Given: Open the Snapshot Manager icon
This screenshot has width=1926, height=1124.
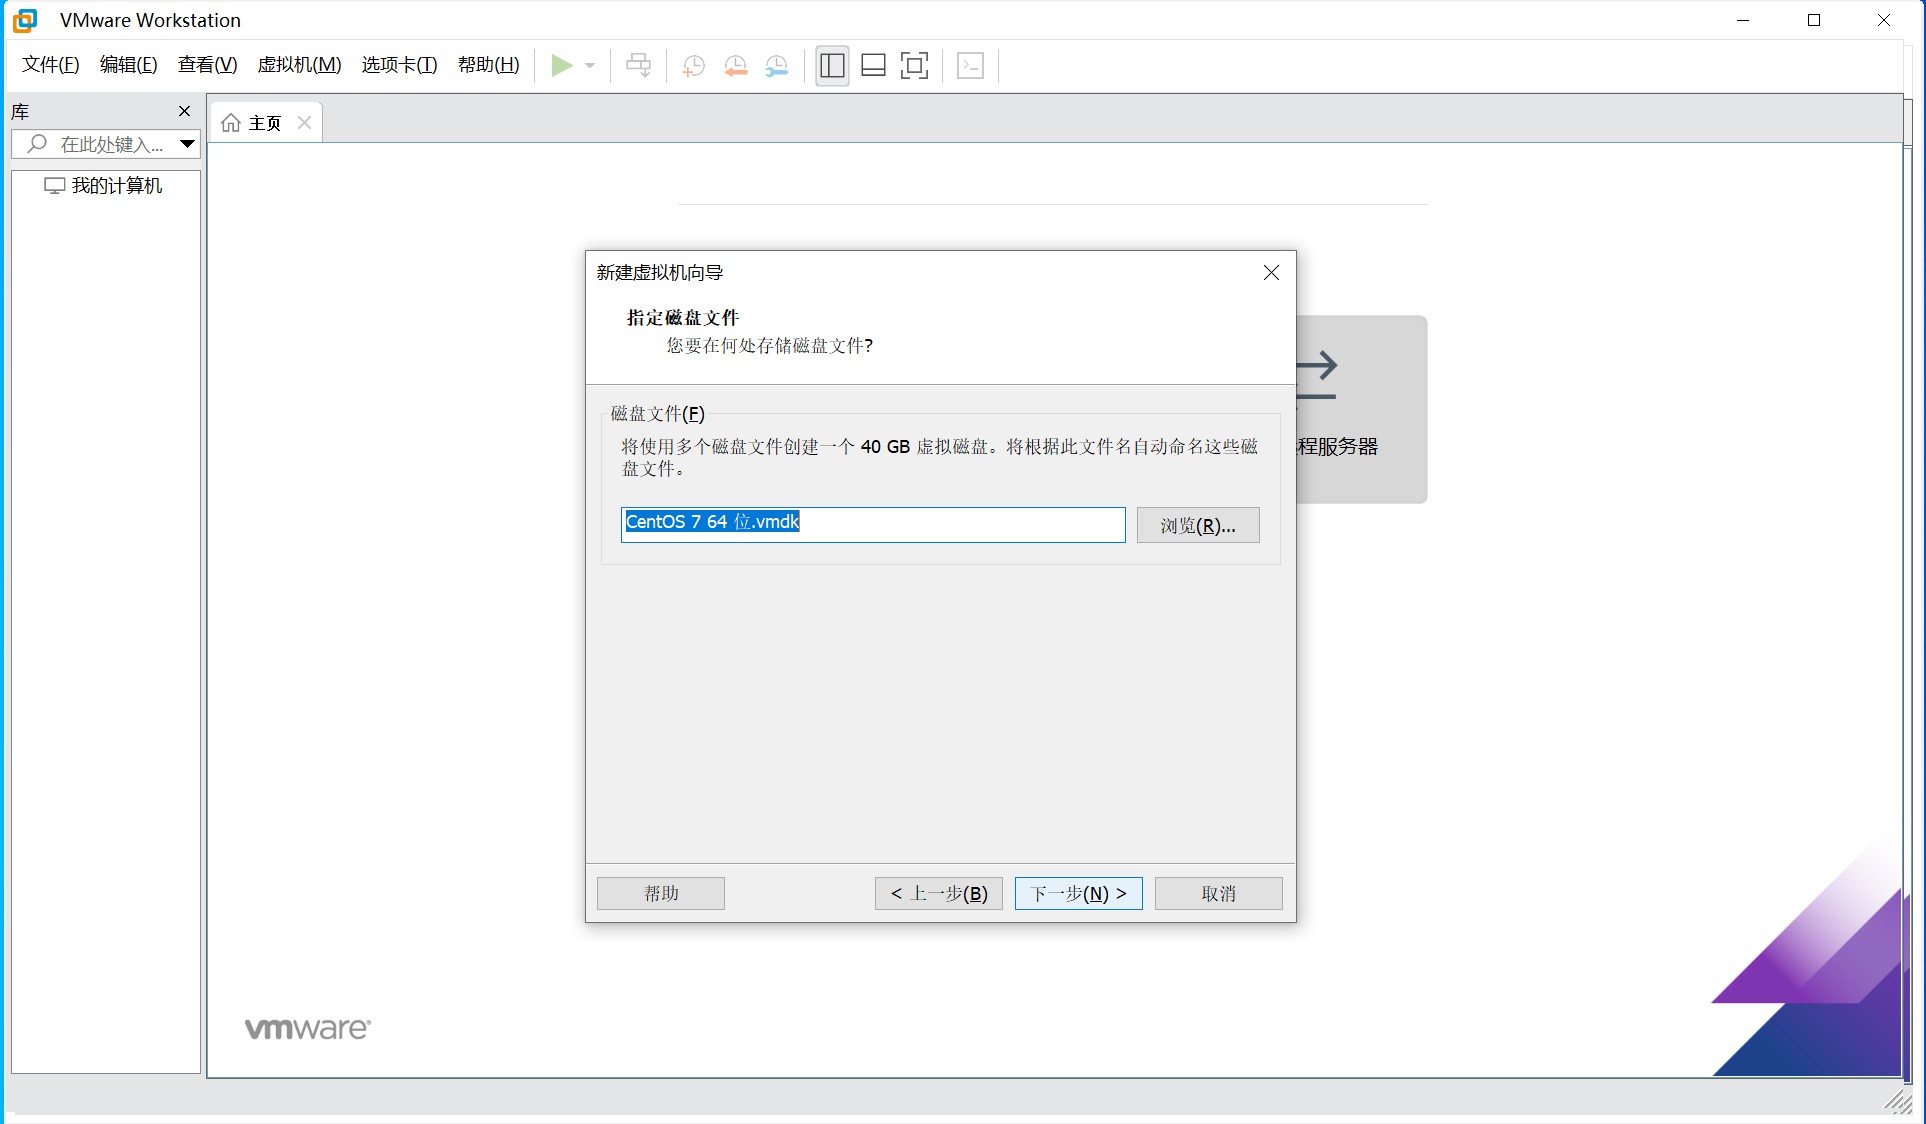Looking at the screenshot, I should (777, 66).
